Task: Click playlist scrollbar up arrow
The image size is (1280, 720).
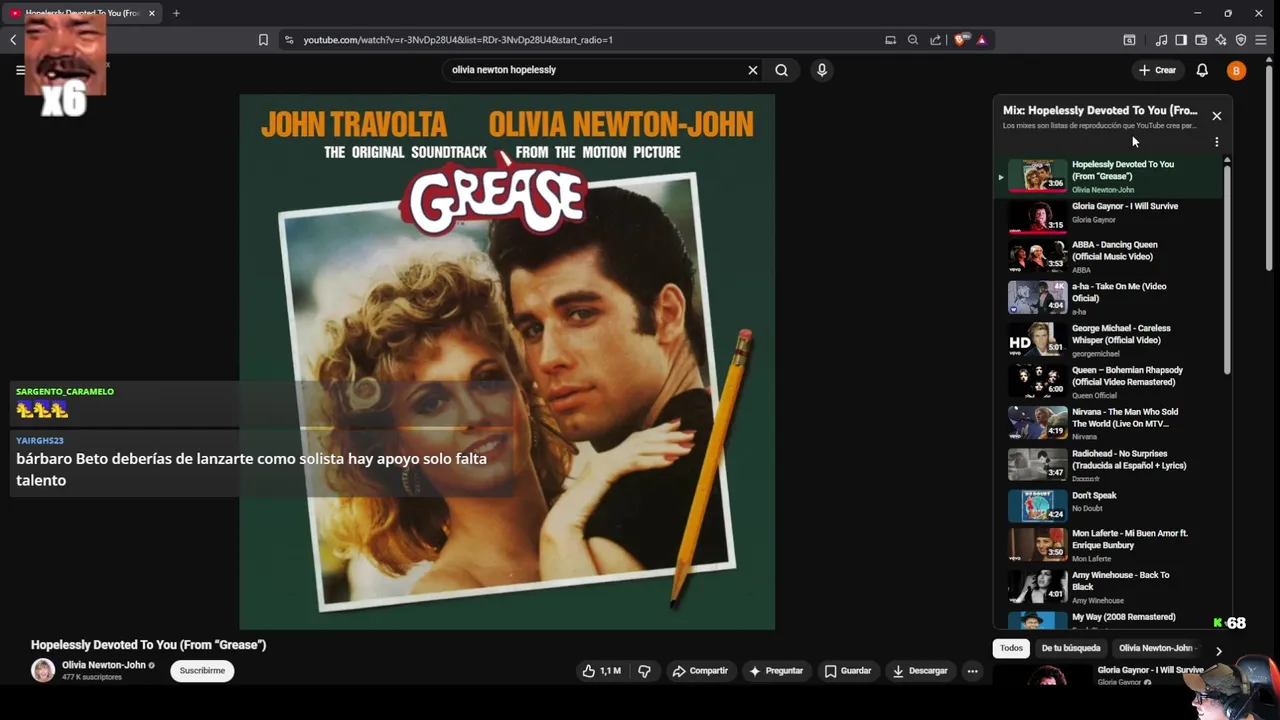Action: pyautogui.click(x=1227, y=160)
